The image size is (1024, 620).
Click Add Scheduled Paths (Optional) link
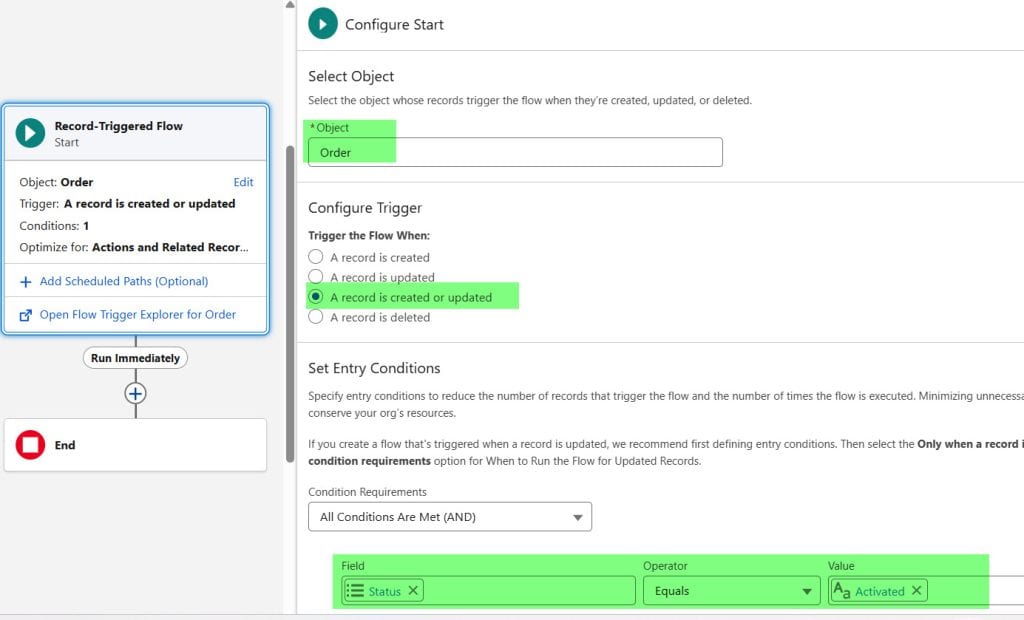[x=124, y=282]
